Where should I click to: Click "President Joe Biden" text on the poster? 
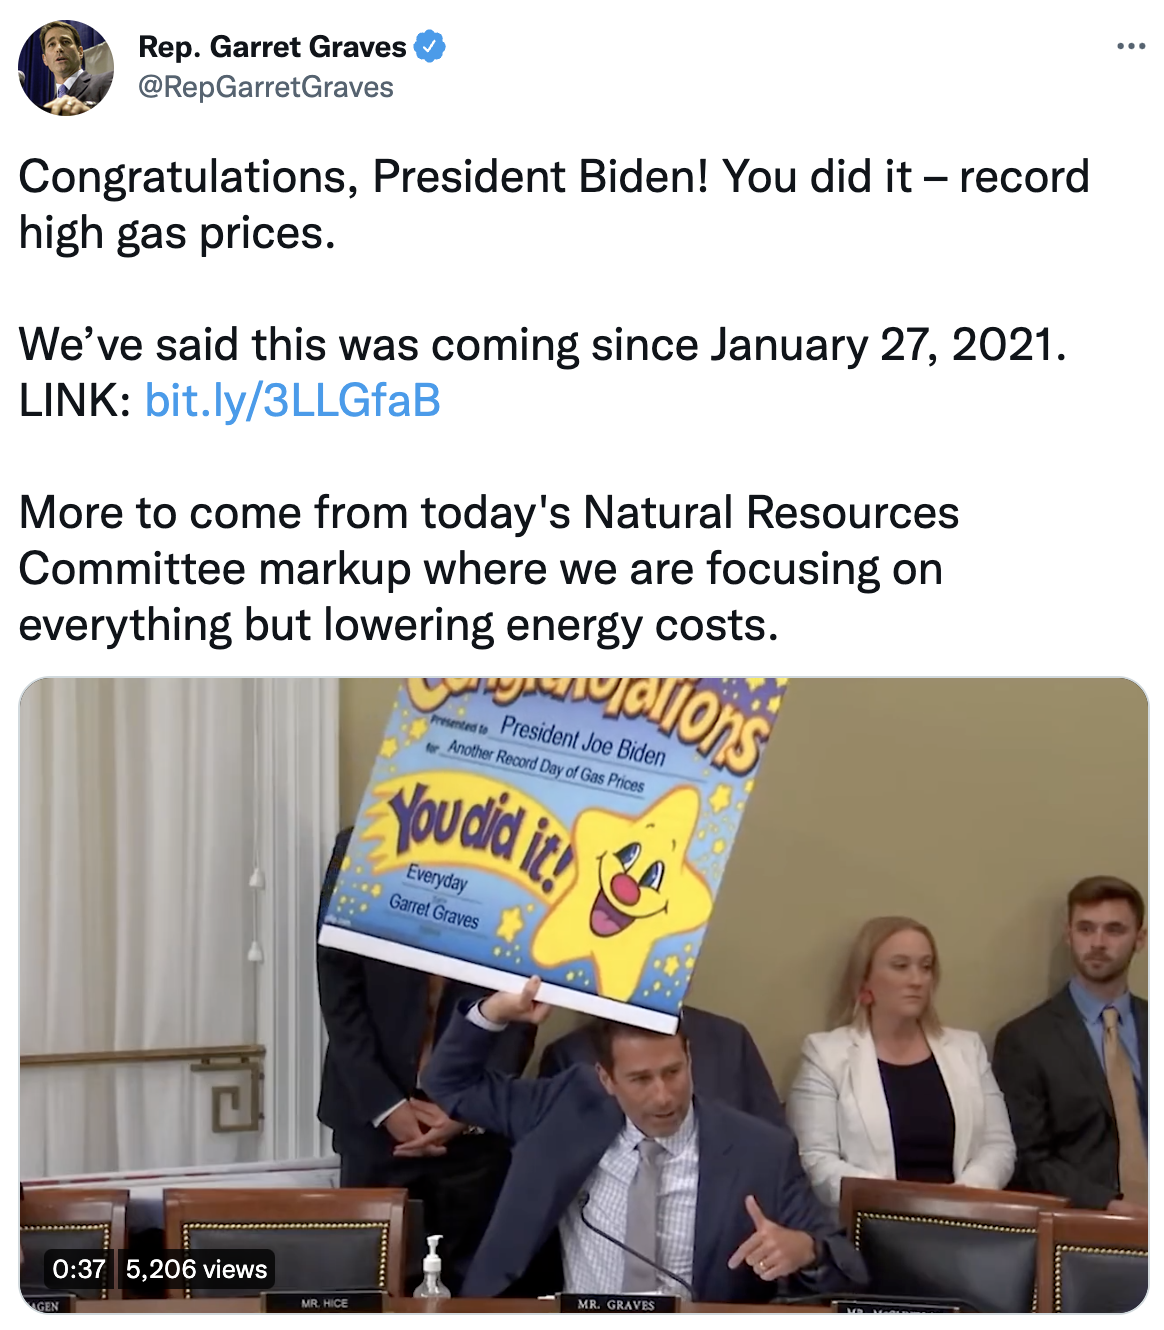click(x=583, y=740)
